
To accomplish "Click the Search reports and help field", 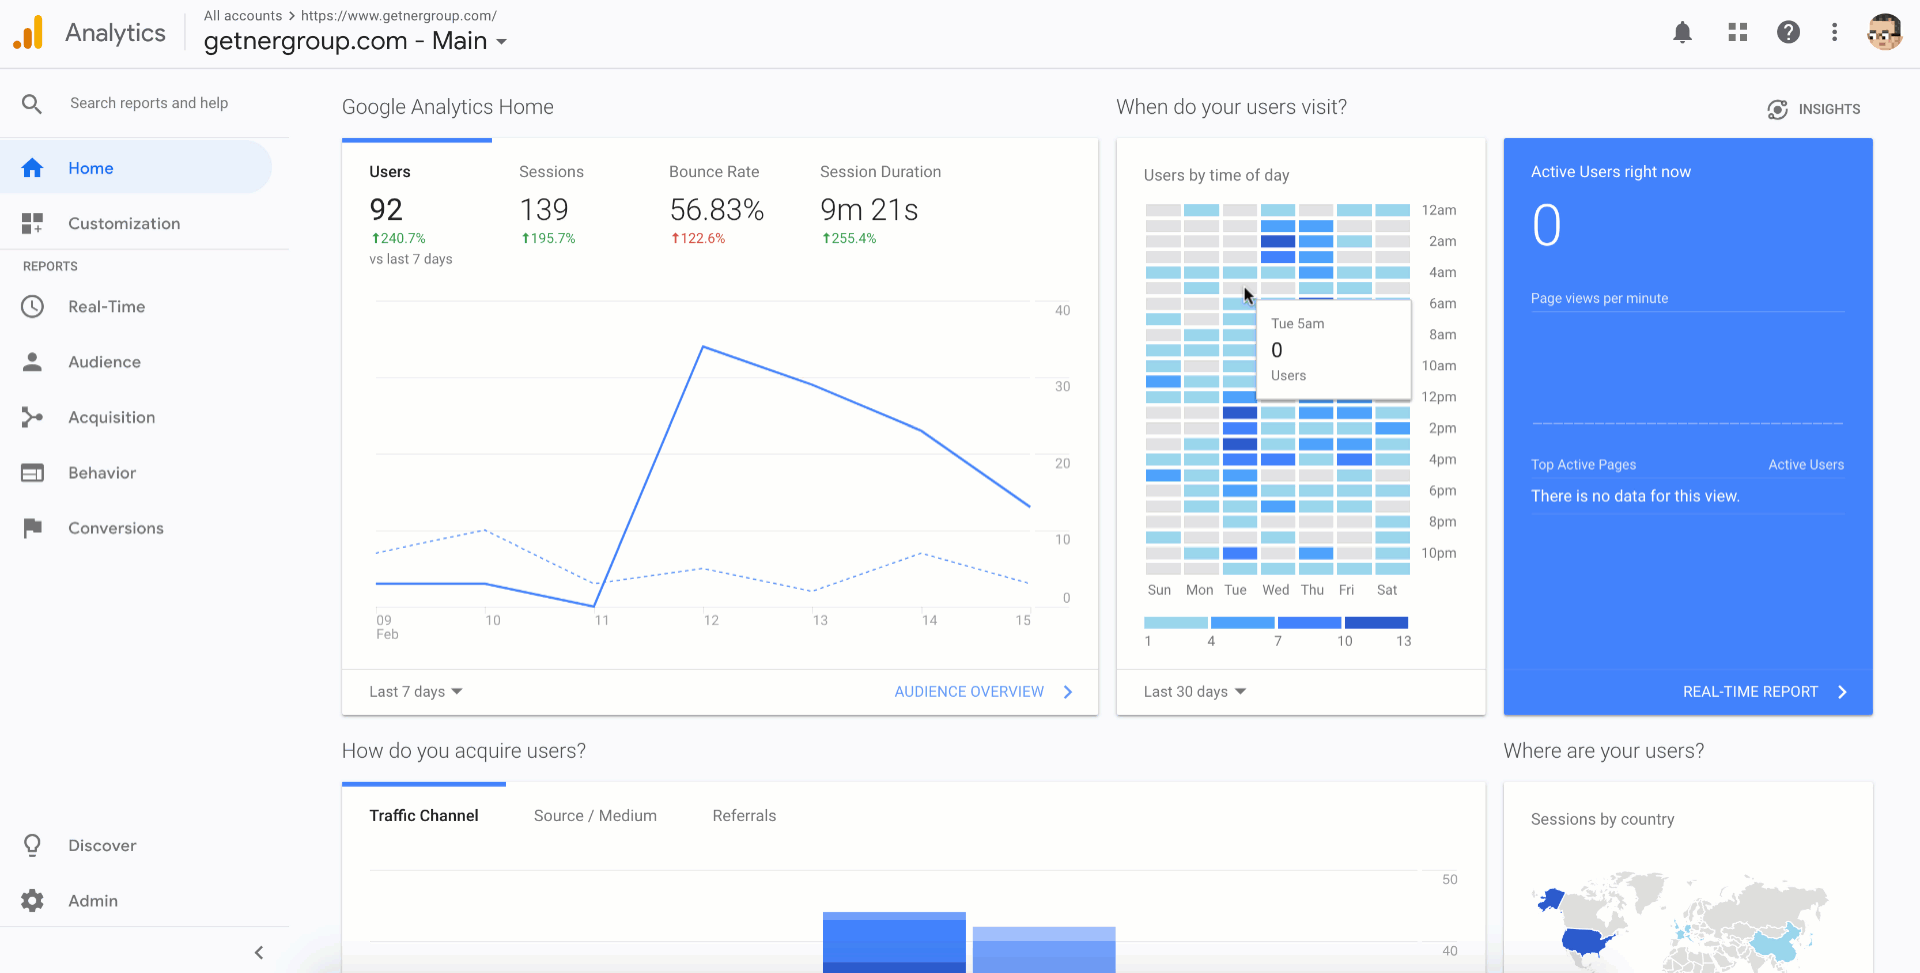I will point(149,103).
